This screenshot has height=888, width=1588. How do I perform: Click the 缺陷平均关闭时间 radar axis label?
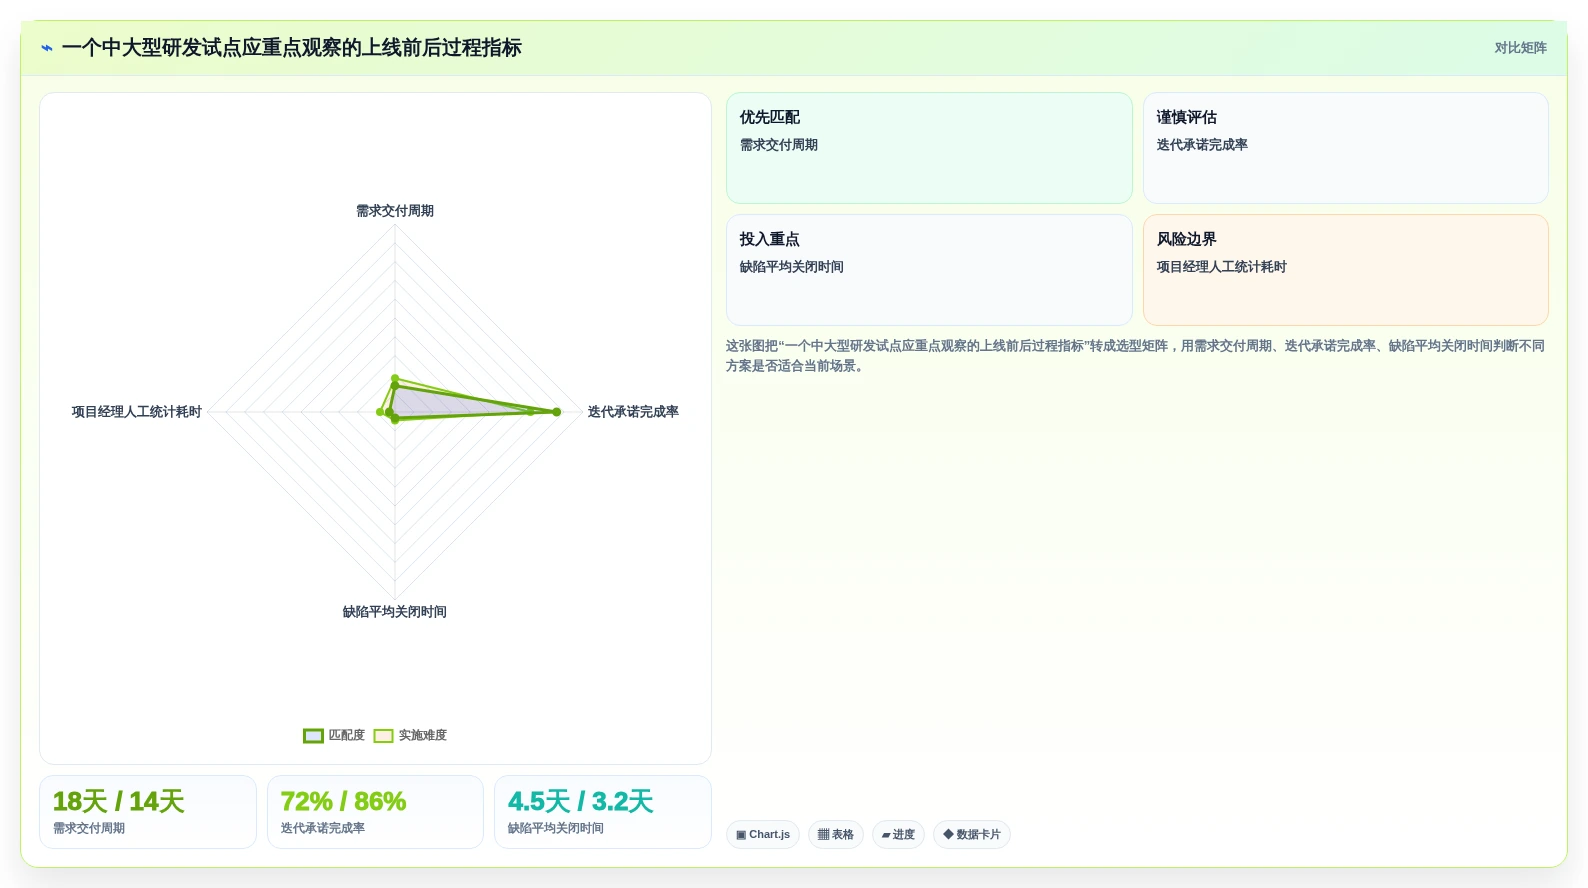395,612
